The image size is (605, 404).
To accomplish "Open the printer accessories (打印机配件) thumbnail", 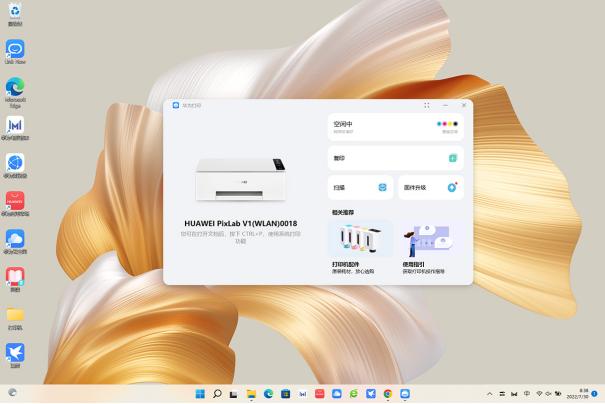I will 360,239.
